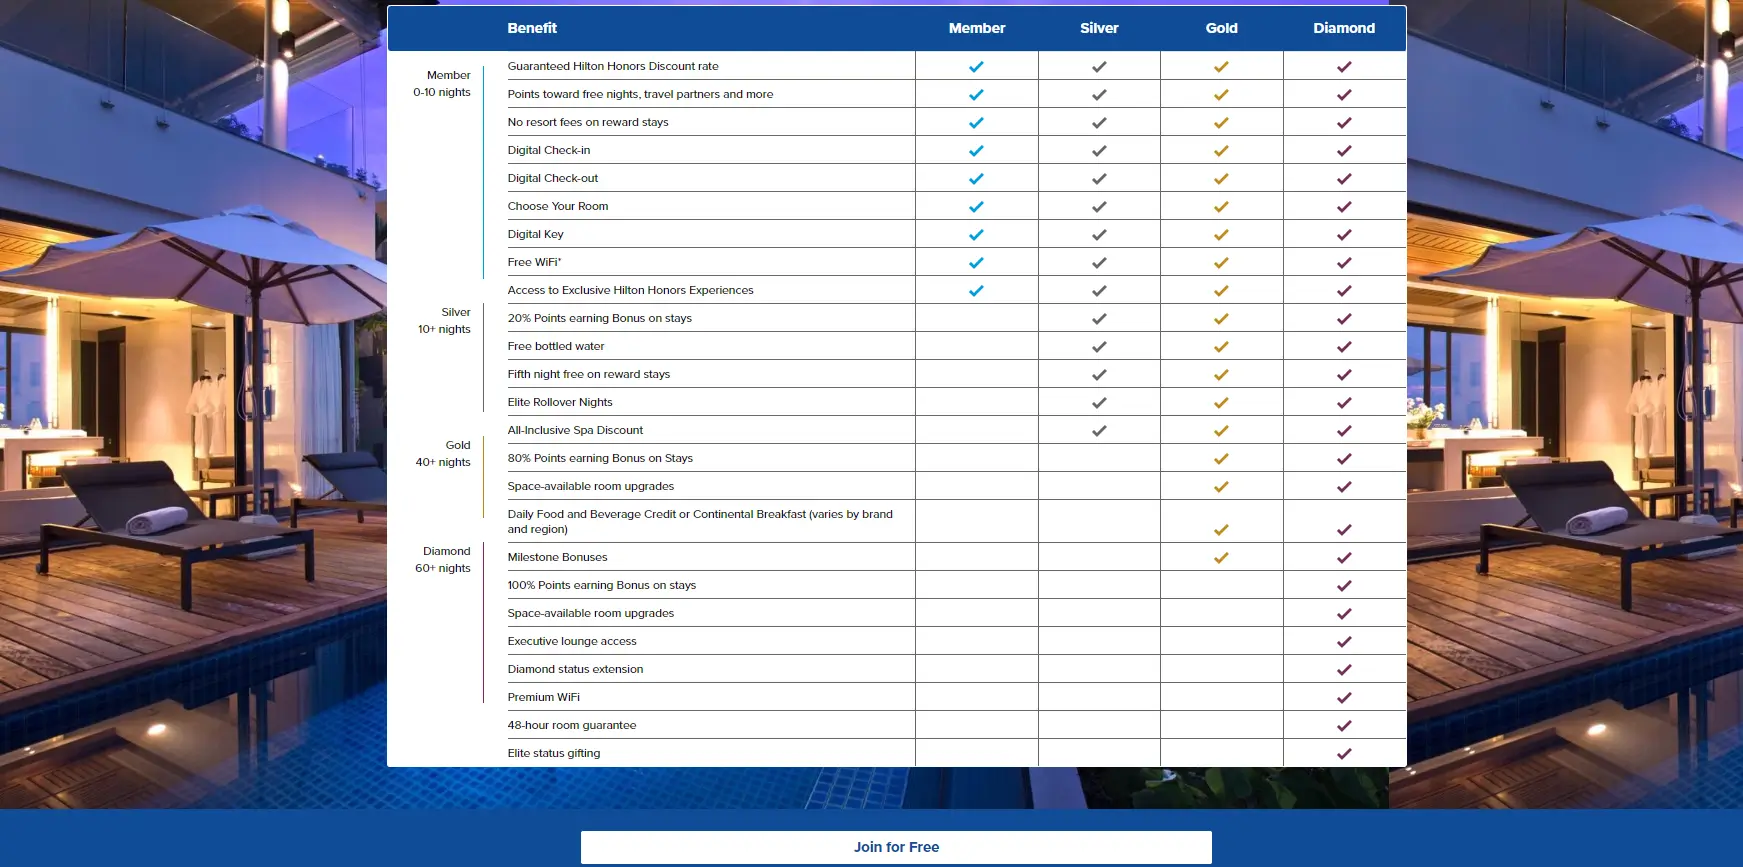Click the Free bottled water benefit text

(556, 346)
